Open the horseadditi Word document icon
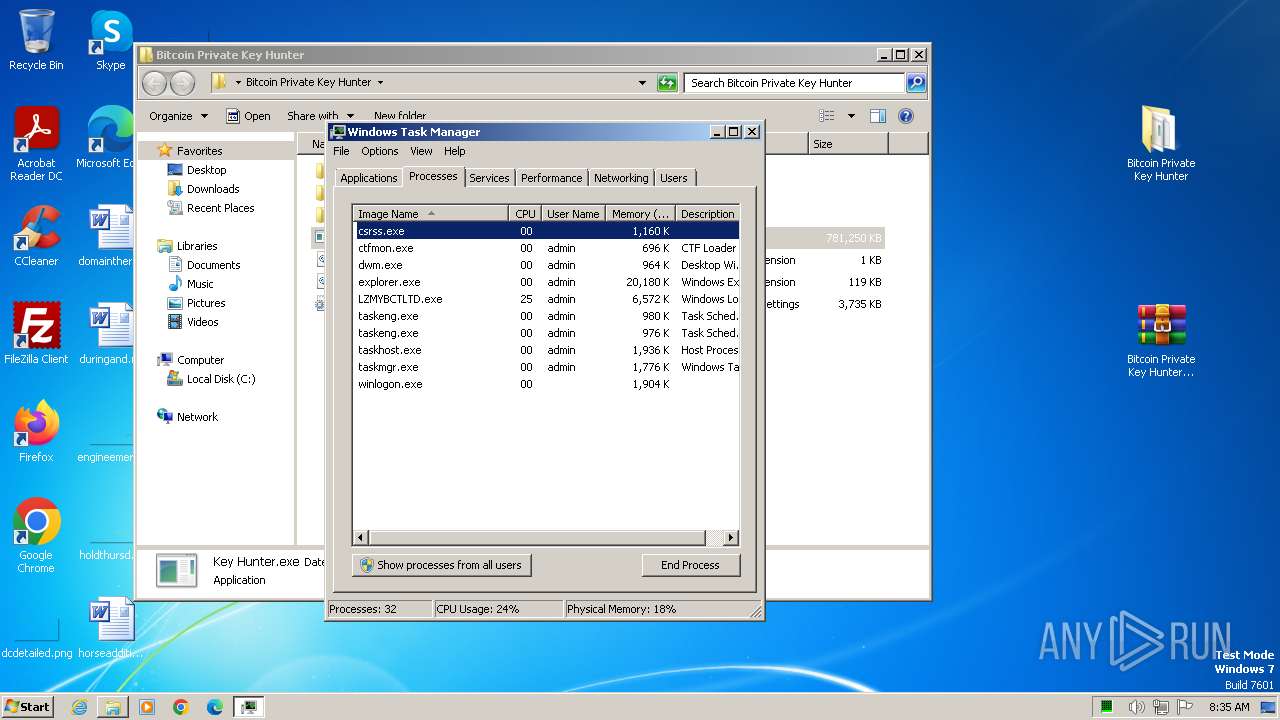This screenshot has width=1280, height=720. 110,627
